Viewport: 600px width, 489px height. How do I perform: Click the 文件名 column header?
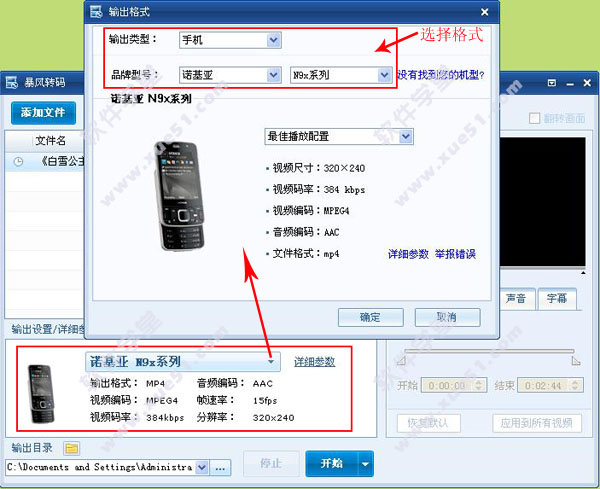[50, 141]
